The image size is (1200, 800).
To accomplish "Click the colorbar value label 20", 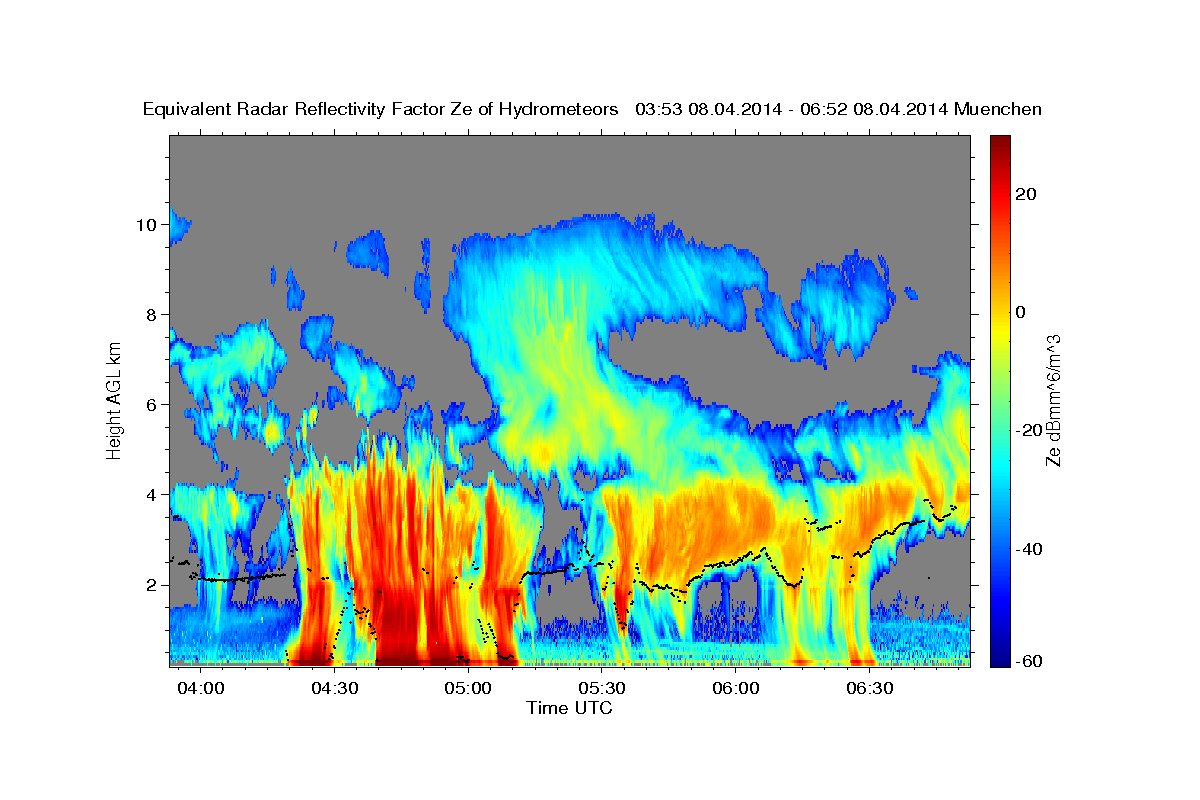I will tap(1026, 194).
